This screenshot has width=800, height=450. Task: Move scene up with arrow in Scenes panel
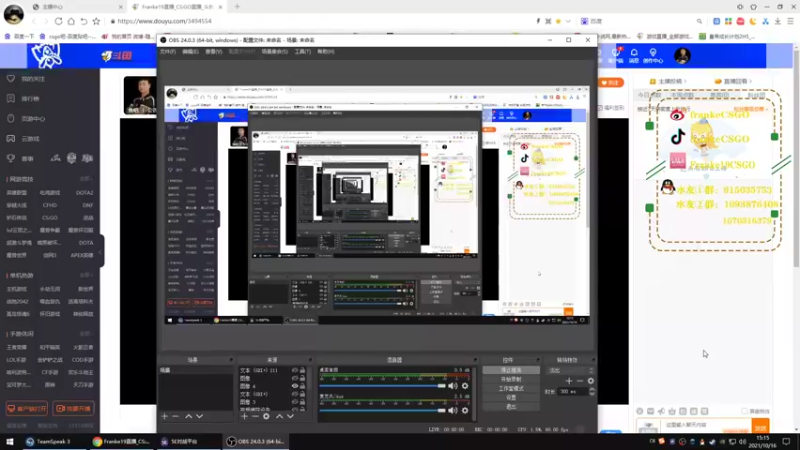(188, 416)
